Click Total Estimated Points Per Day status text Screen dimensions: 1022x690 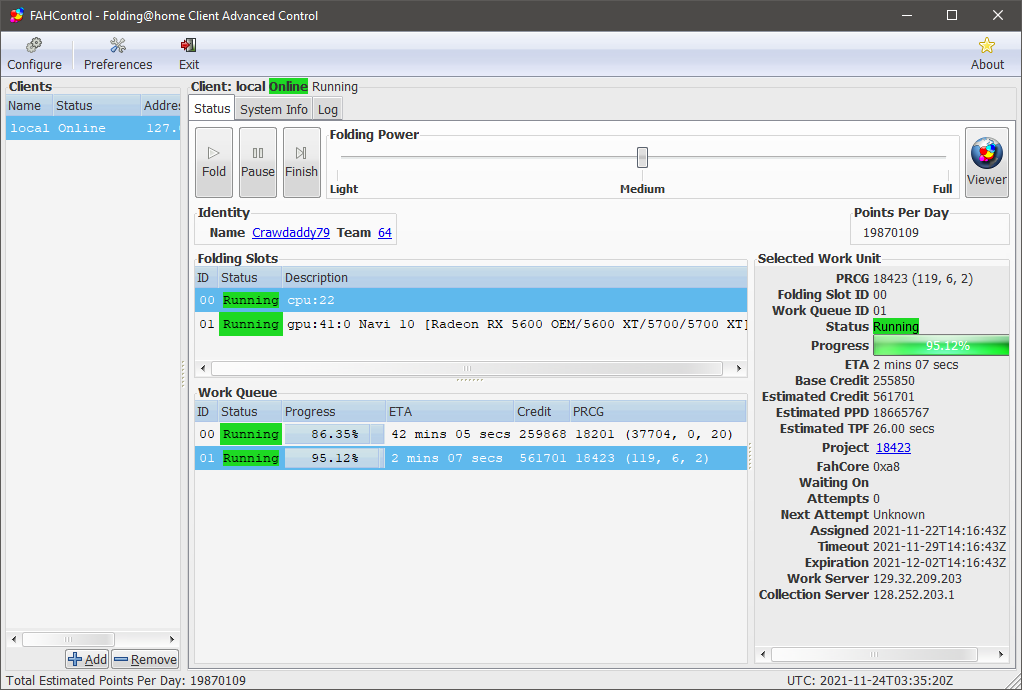tap(126, 681)
